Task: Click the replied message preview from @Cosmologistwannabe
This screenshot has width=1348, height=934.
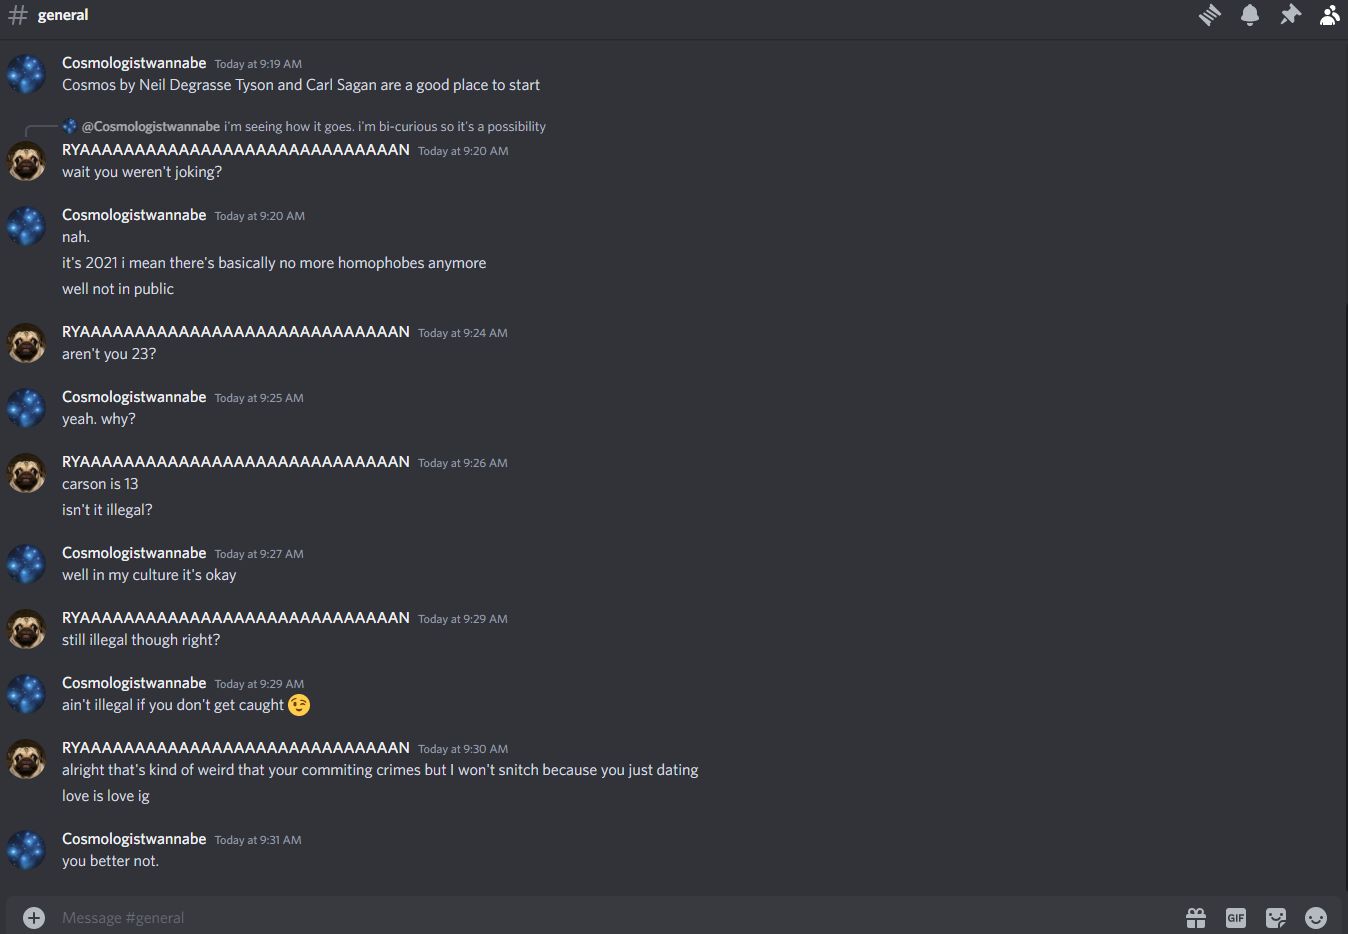Action: click(x=304, y=126)
